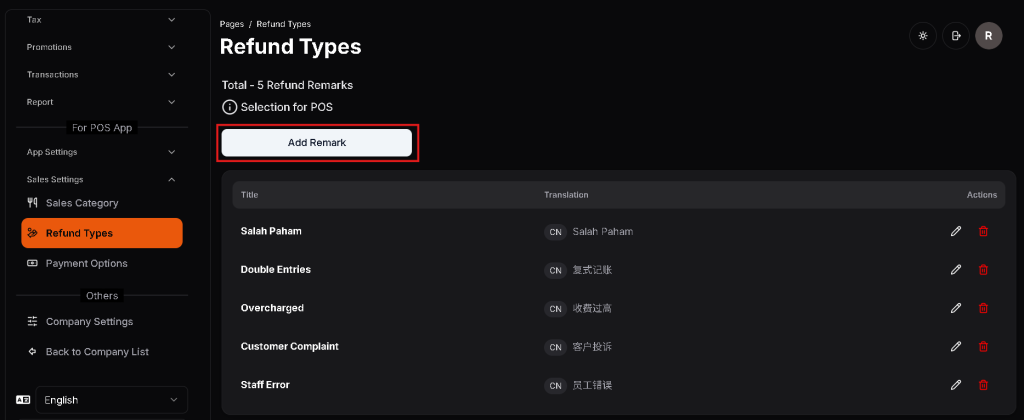
Task: Click the edit pencil for Salah Paham
Action: [x=956, y=231]
